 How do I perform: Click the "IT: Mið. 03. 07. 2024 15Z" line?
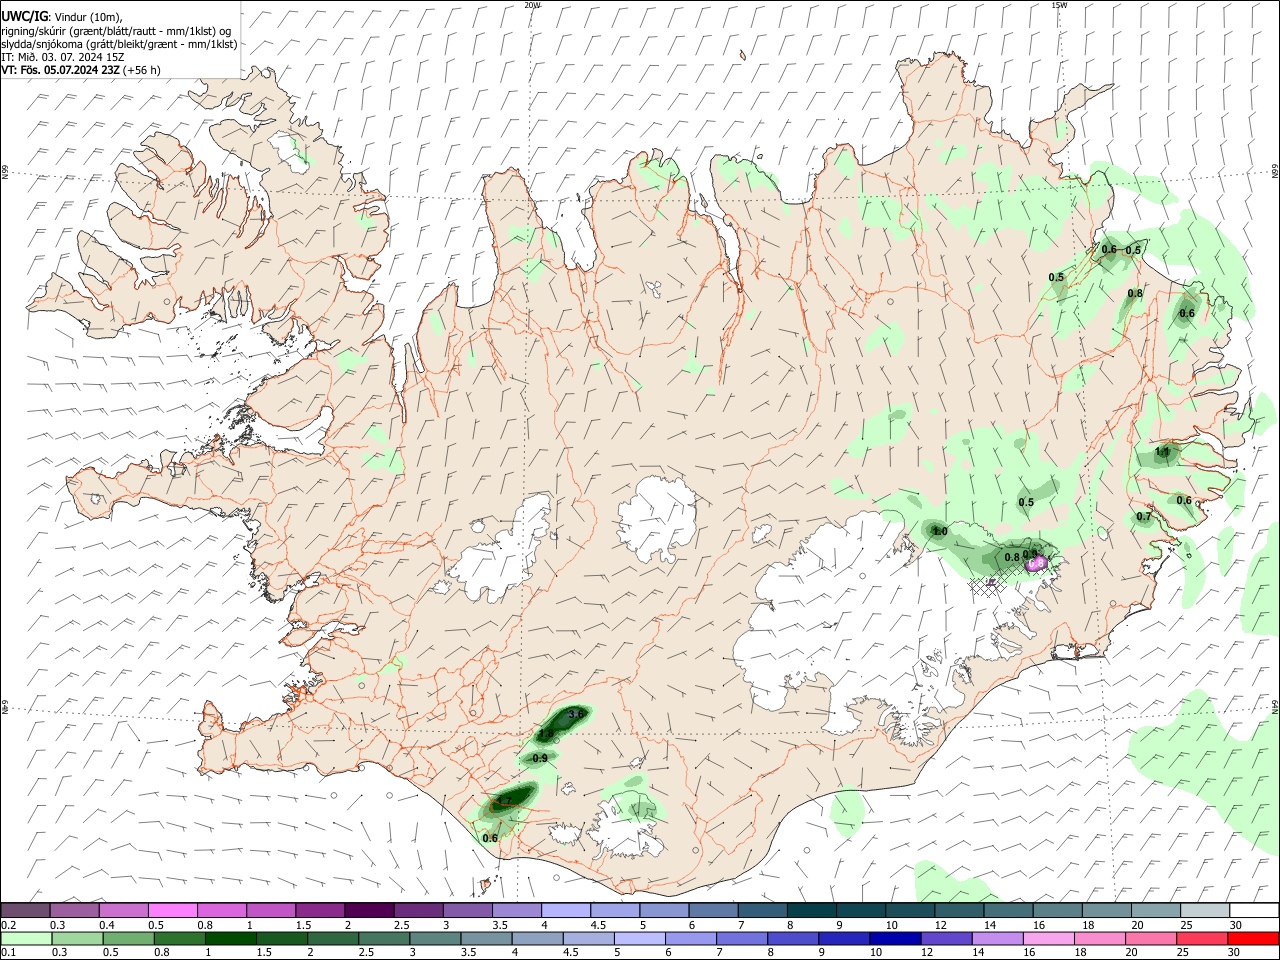[63, 57]
